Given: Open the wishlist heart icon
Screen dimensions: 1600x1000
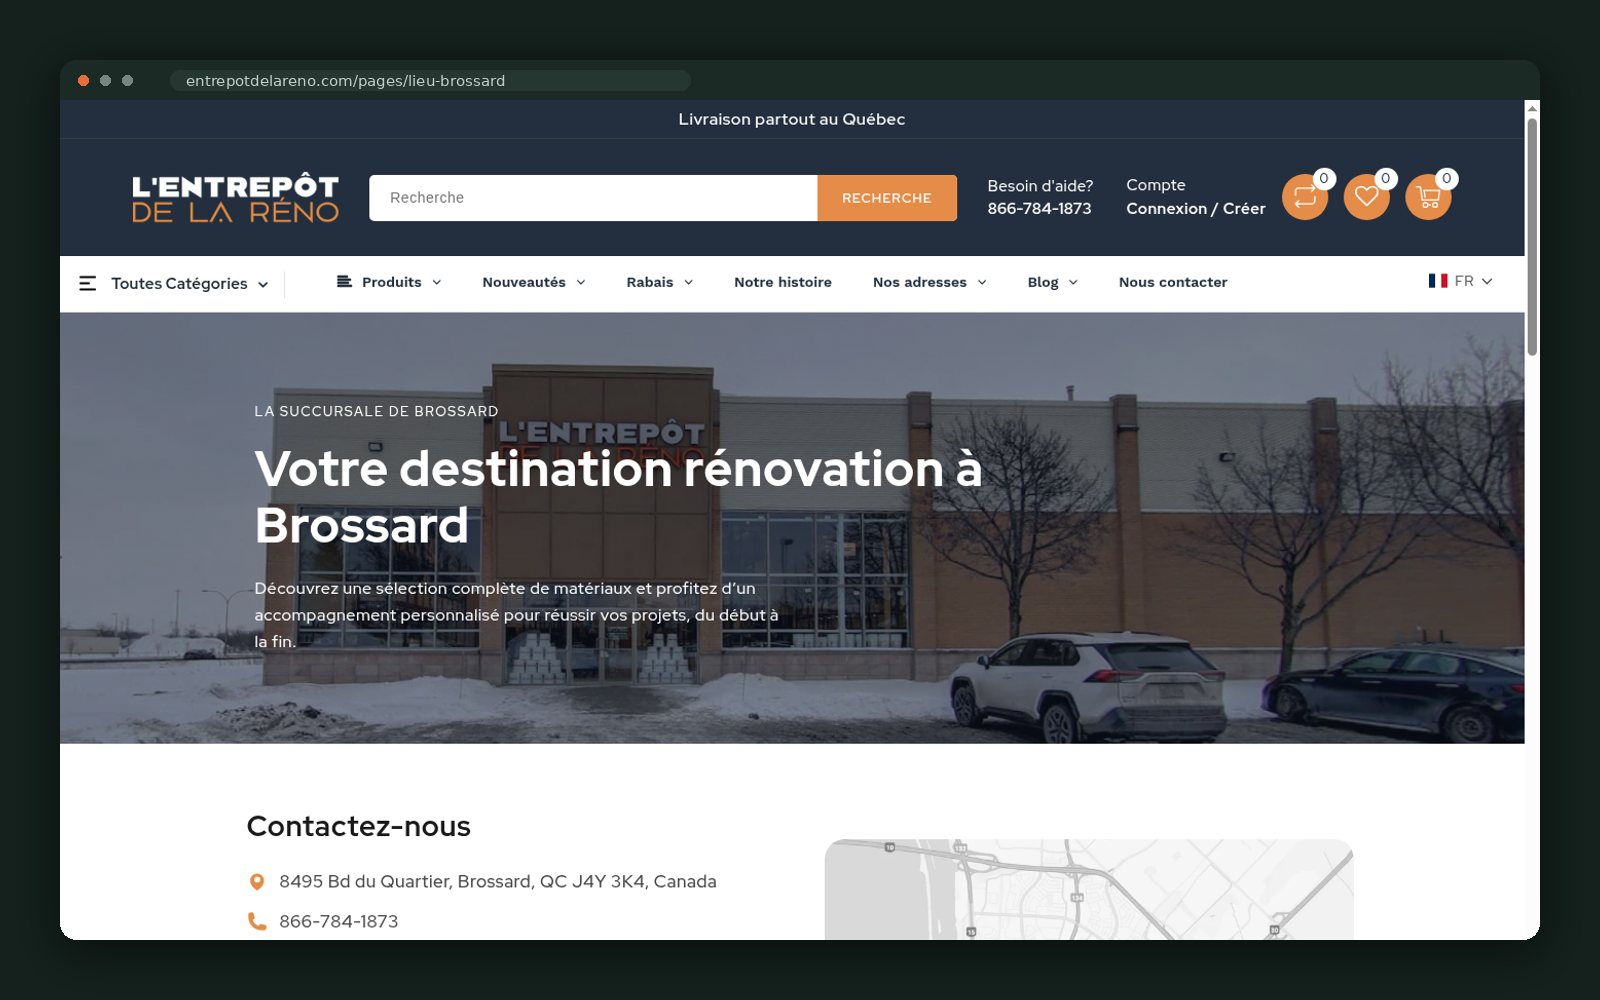Looking at the screenshot, I should 1366,197.
